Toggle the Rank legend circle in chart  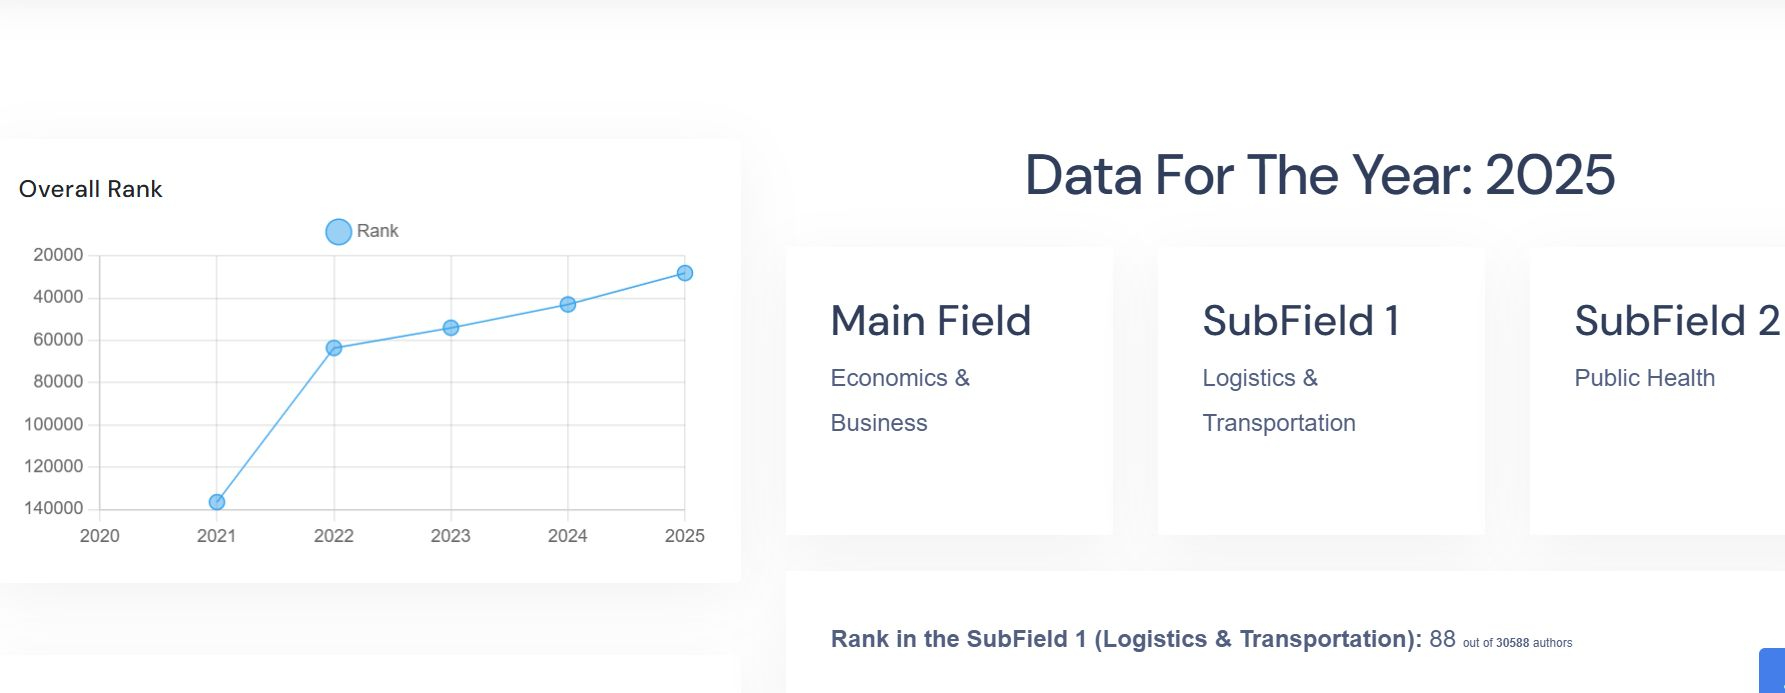pyautogui.click(x=338, y=232)
